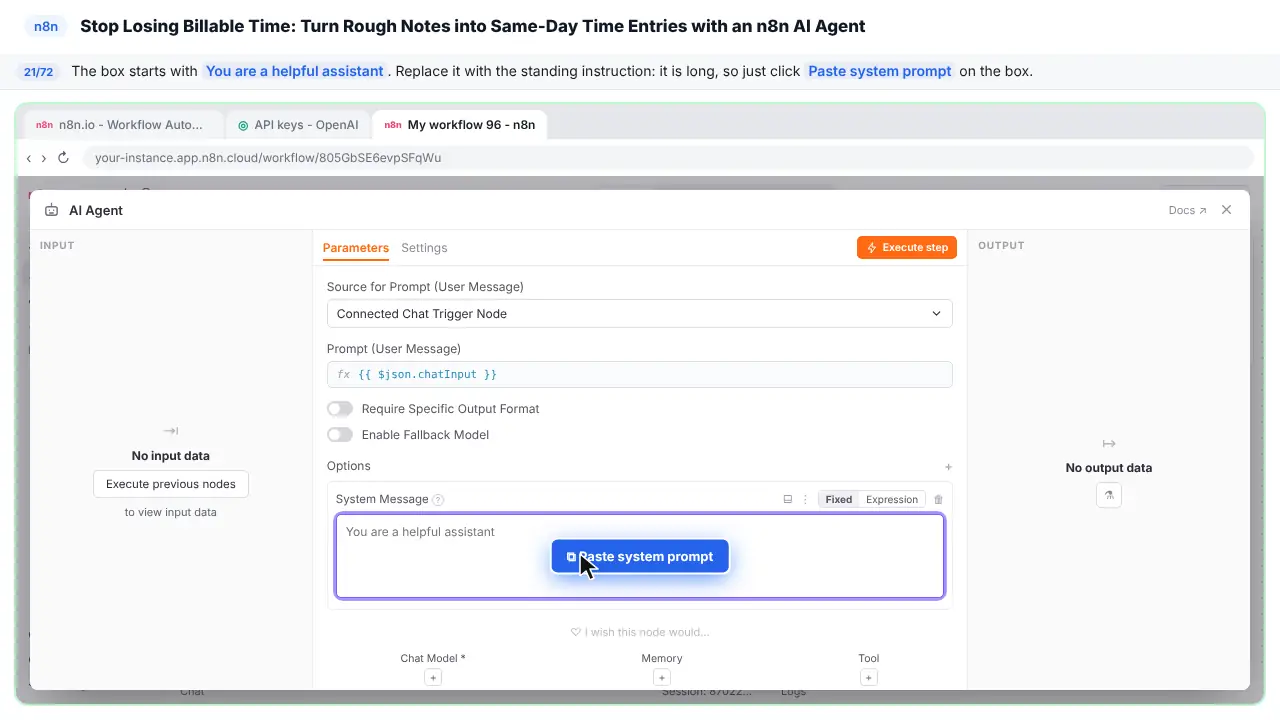Click the Prompt (User Message) expression field
The height and width of the screenshot is (720, 1280).
639,374
